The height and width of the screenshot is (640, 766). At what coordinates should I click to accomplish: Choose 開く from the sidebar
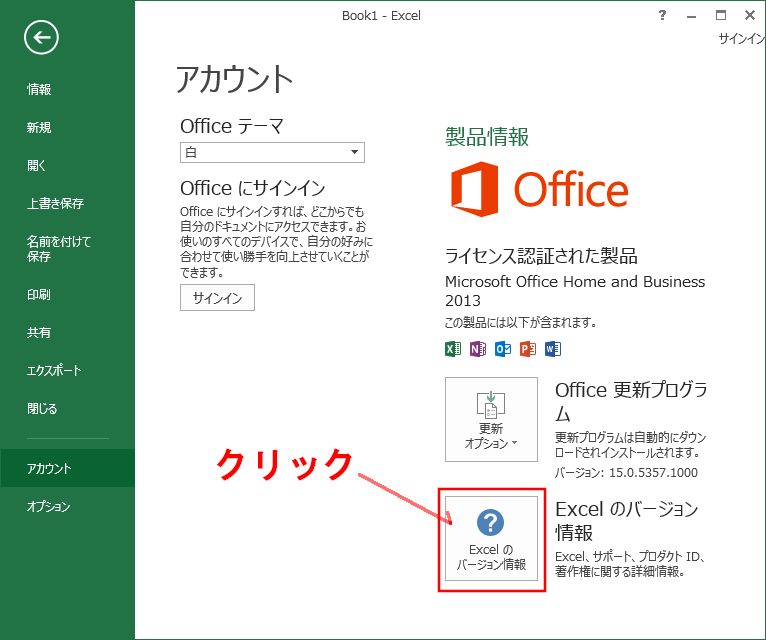click(36, 166)
